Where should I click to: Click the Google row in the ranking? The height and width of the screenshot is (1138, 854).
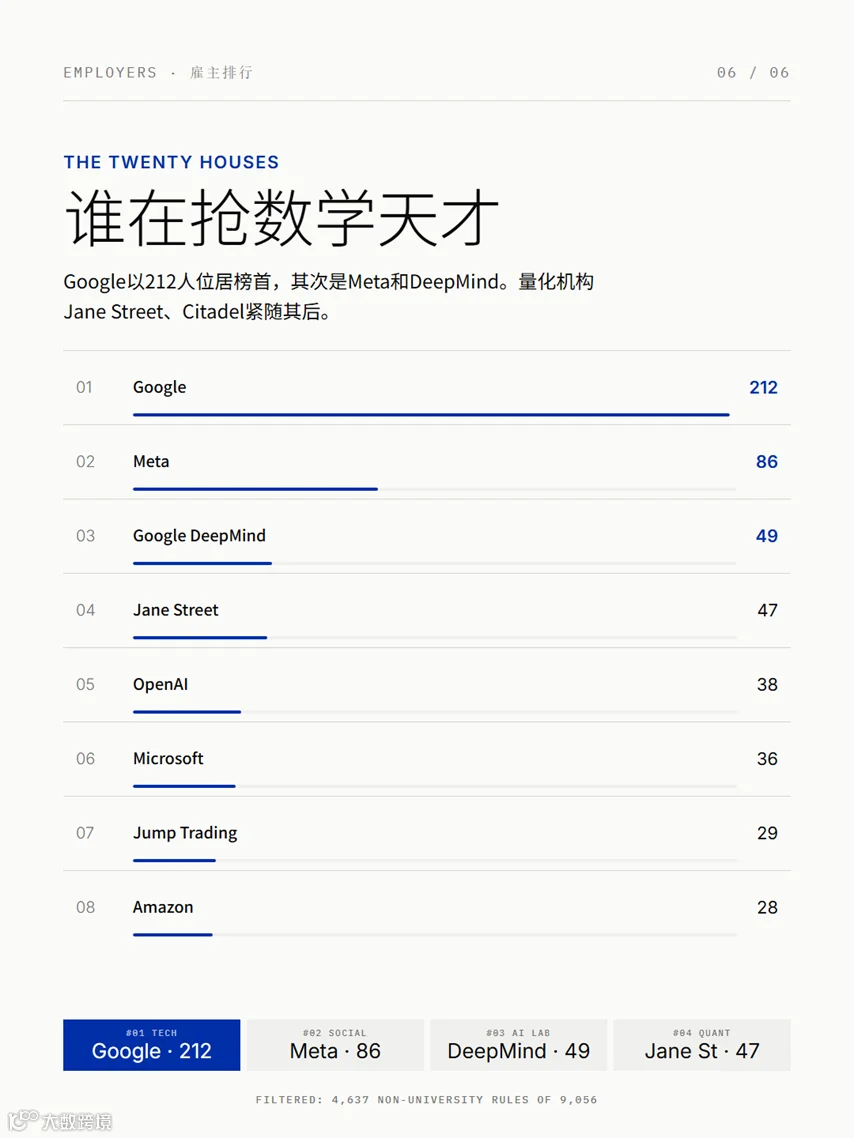pos(427,388)
